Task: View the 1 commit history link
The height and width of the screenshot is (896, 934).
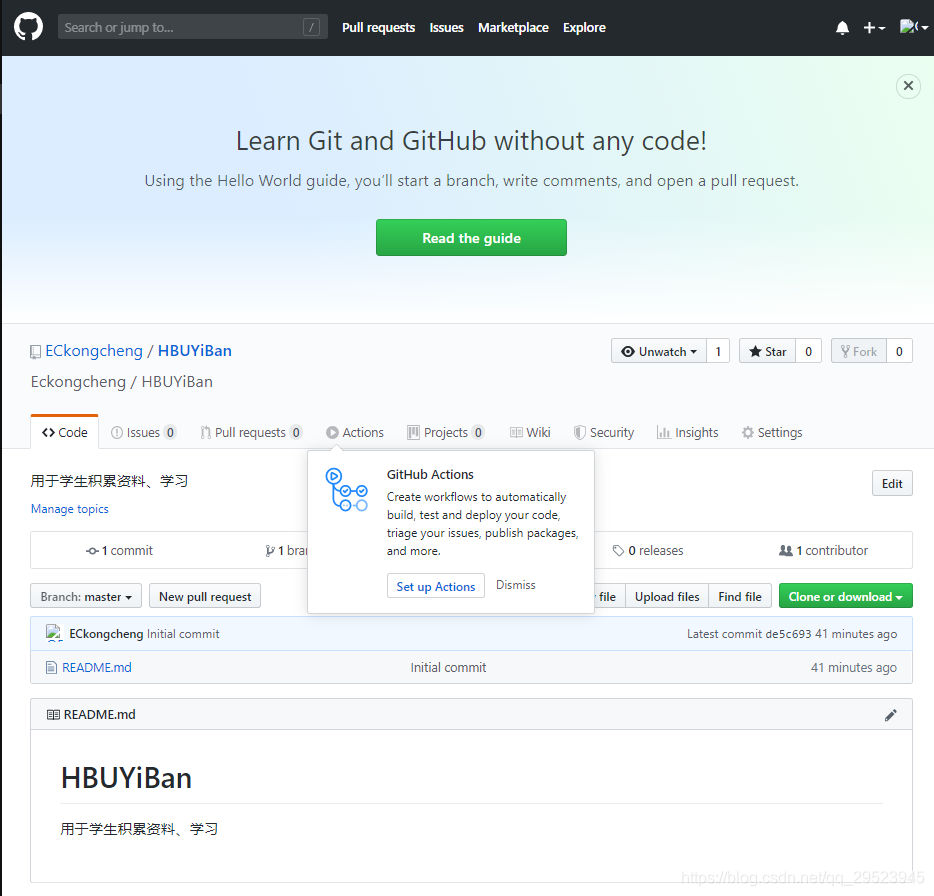Action: point(120,550)
